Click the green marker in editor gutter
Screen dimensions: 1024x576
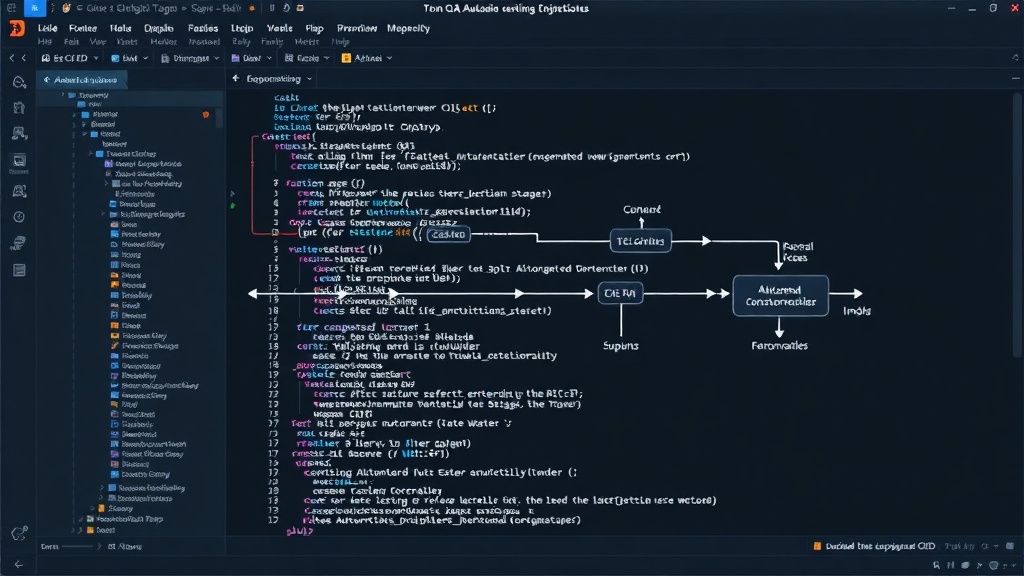233,206
